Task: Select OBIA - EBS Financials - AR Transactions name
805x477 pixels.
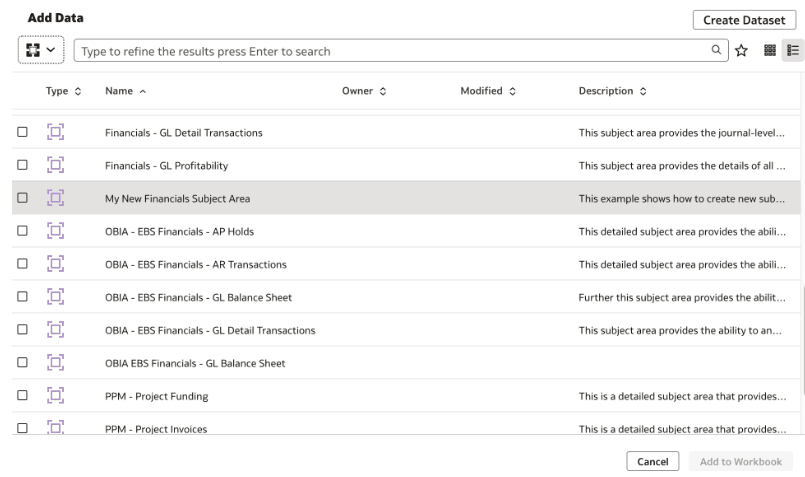Action: pyautogui.click(x=196, y=264)
